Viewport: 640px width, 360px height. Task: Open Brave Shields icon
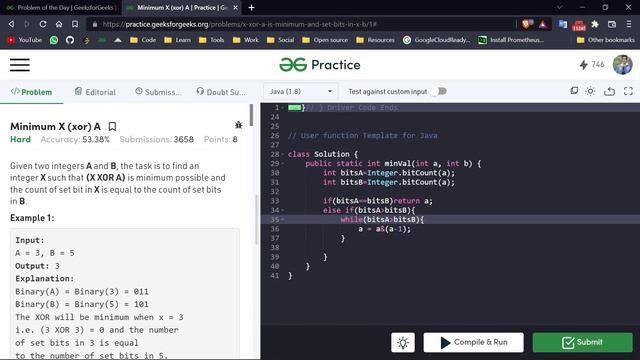[x=526, y=24]
